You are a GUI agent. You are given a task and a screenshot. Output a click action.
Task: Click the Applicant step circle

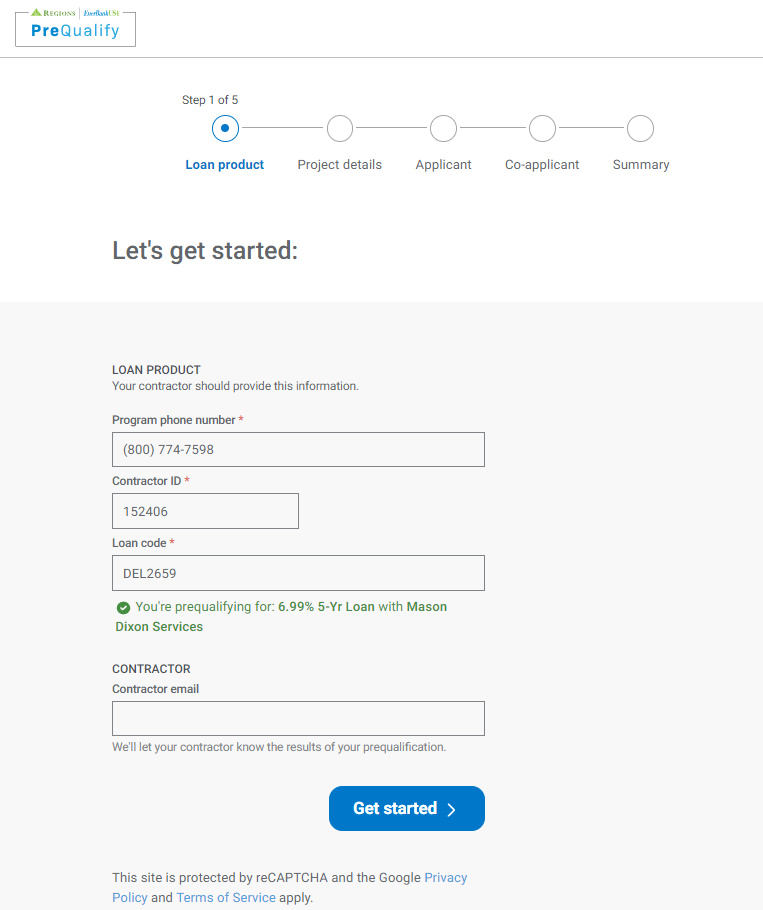pos(443,129)
